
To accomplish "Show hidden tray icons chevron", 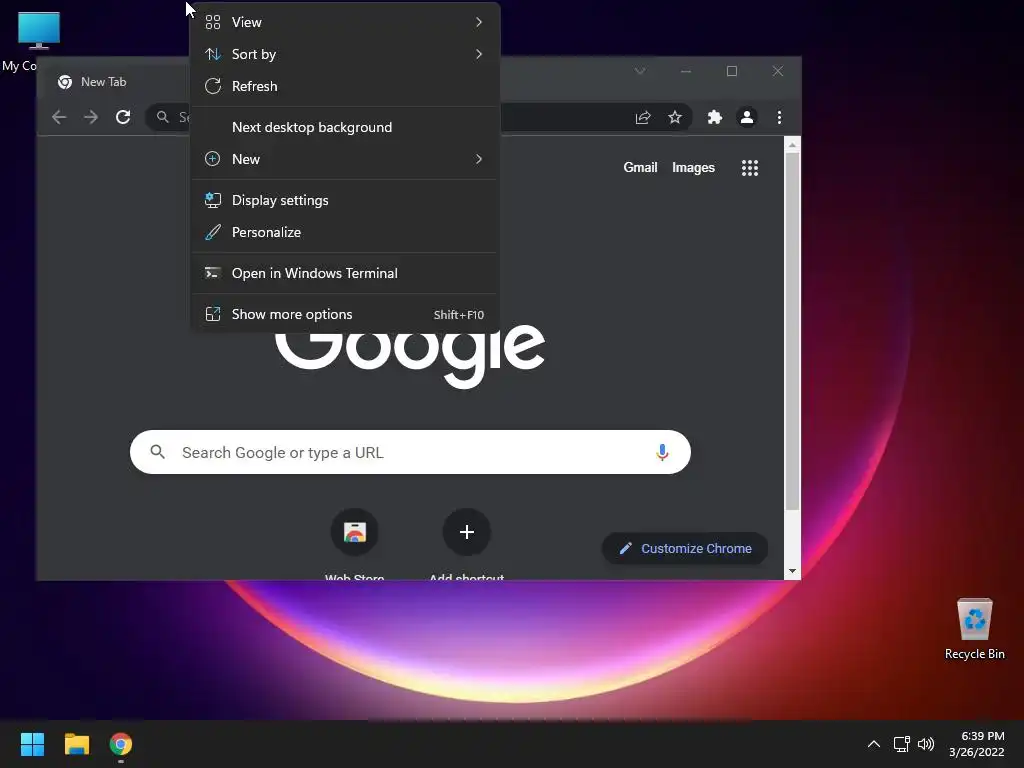I will point(874,744).
